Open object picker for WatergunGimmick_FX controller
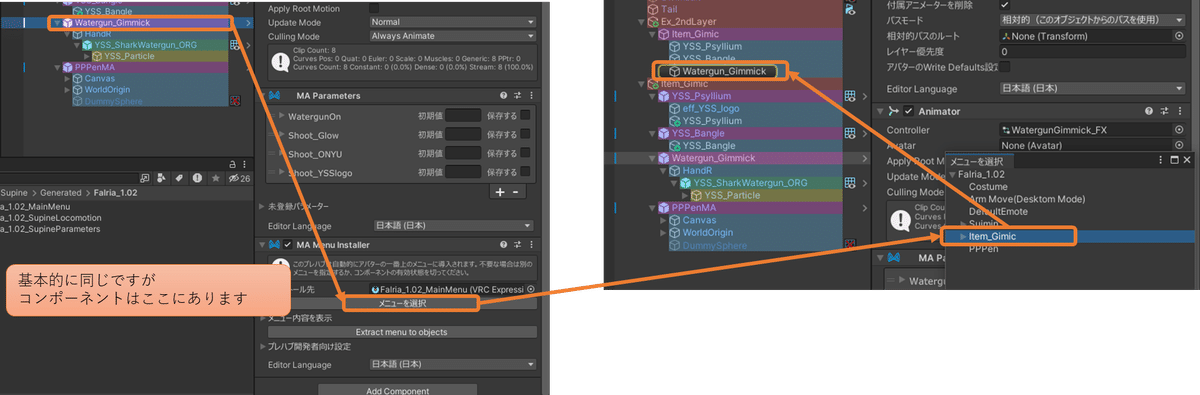Viewport: 1200px width, 395px height. pos(1179,129)
